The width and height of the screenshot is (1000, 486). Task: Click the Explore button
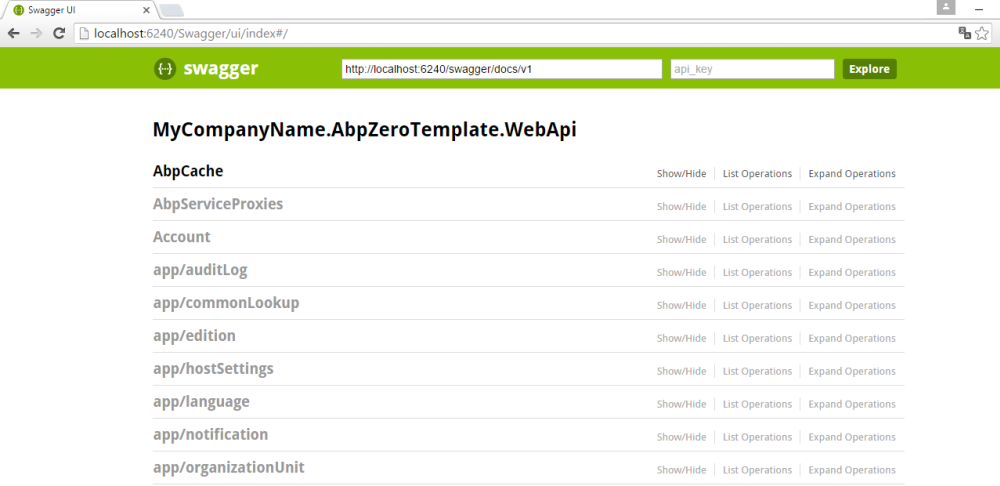pos(869,69)
